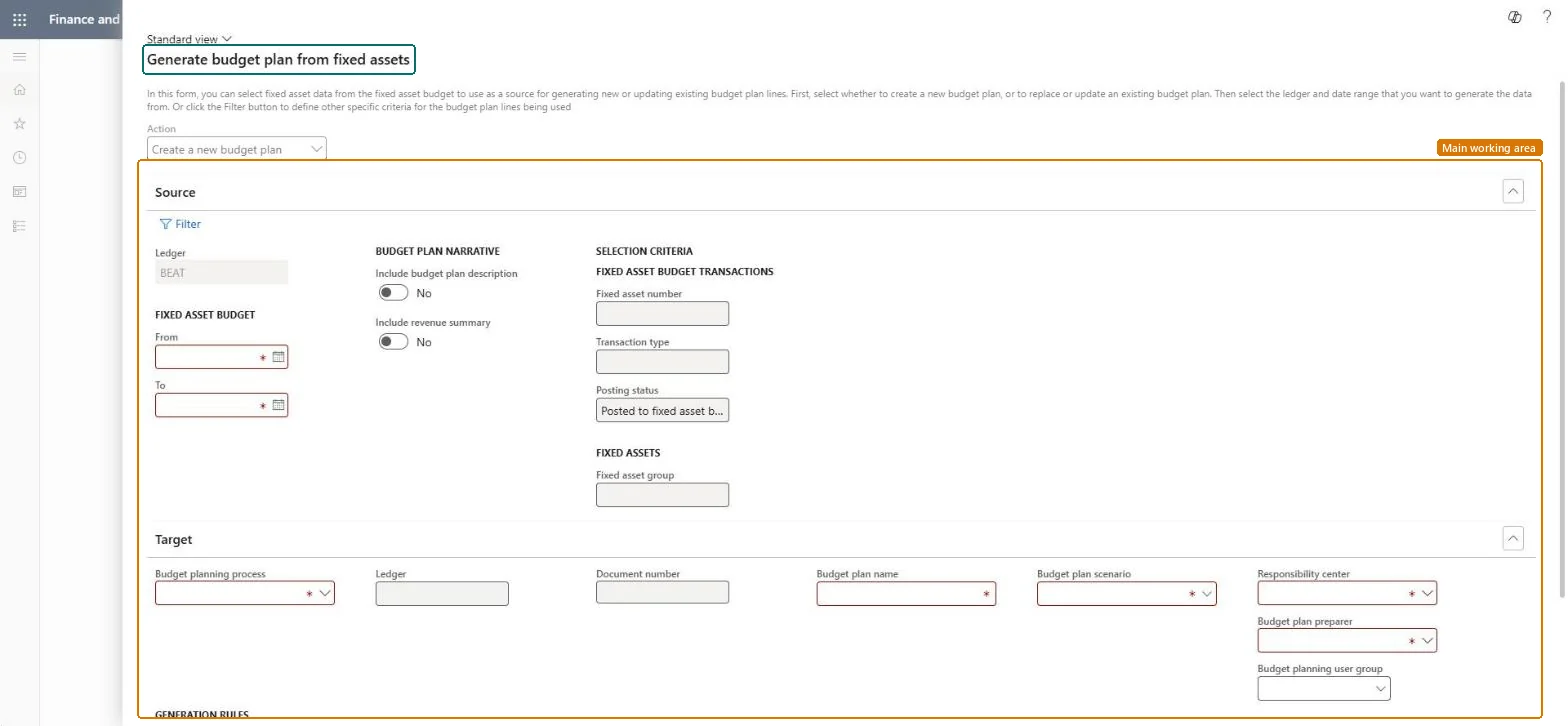Click the "BUDGET PLAN NARRATIVE" heading
Viewport: 1568px width, 726px height.
click(438, 251)
